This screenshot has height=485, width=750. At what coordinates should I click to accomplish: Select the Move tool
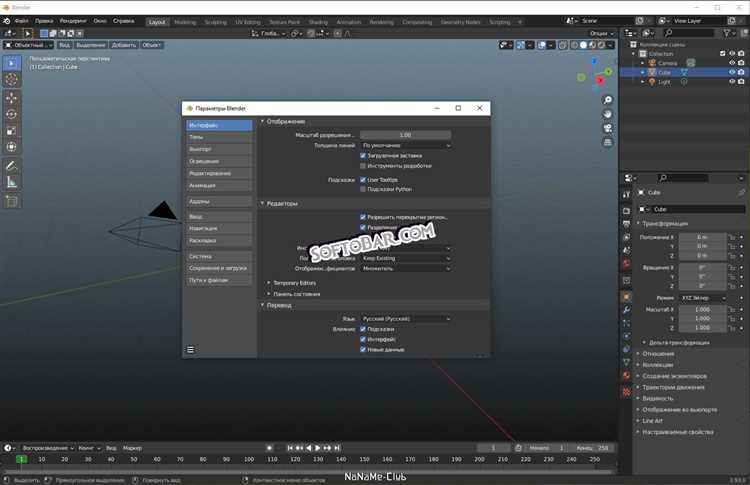coord(12,98)
